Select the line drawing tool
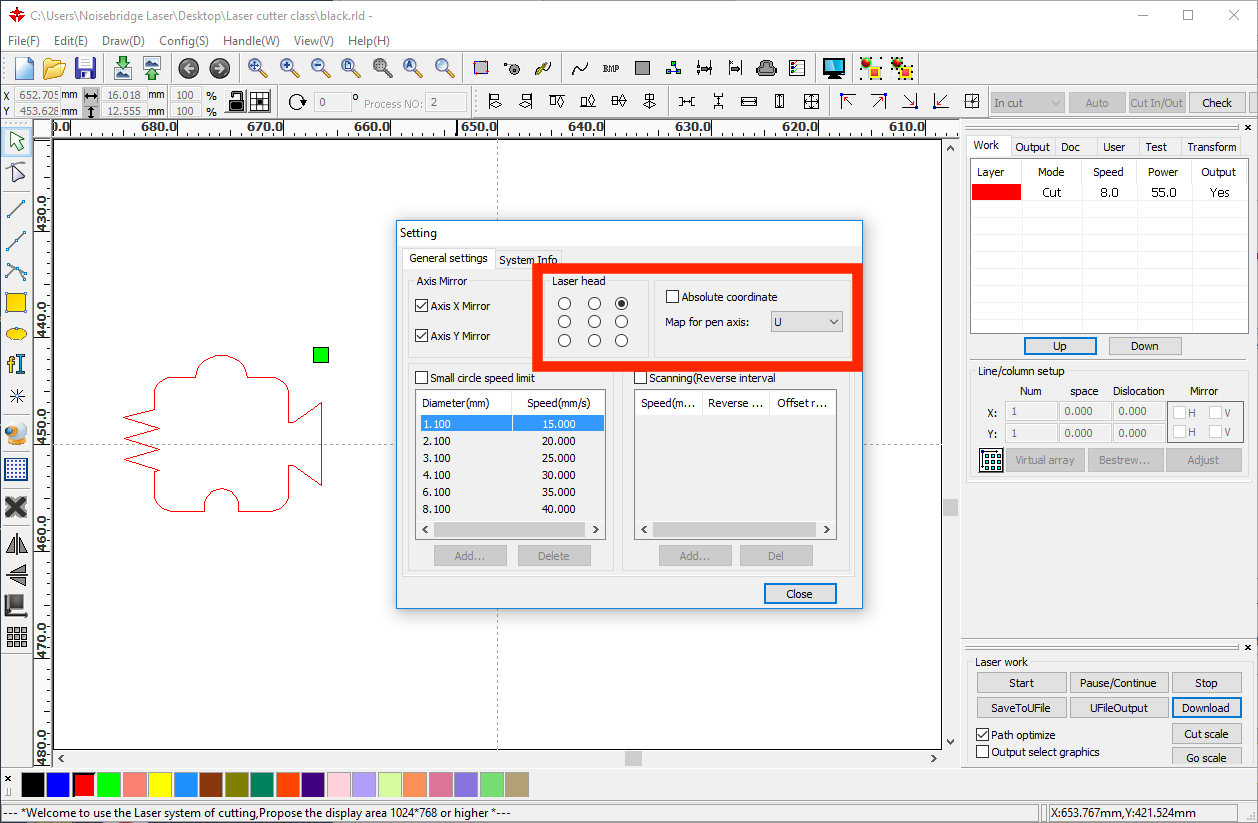1258x823 pixels. pos(16,209)
